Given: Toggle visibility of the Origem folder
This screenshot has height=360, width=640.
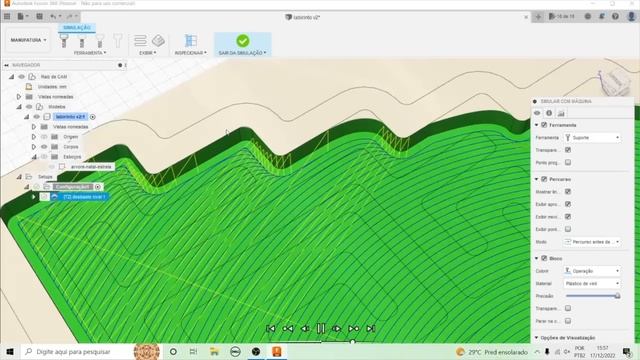Looking at the screenshot, I should click(44, 137).
